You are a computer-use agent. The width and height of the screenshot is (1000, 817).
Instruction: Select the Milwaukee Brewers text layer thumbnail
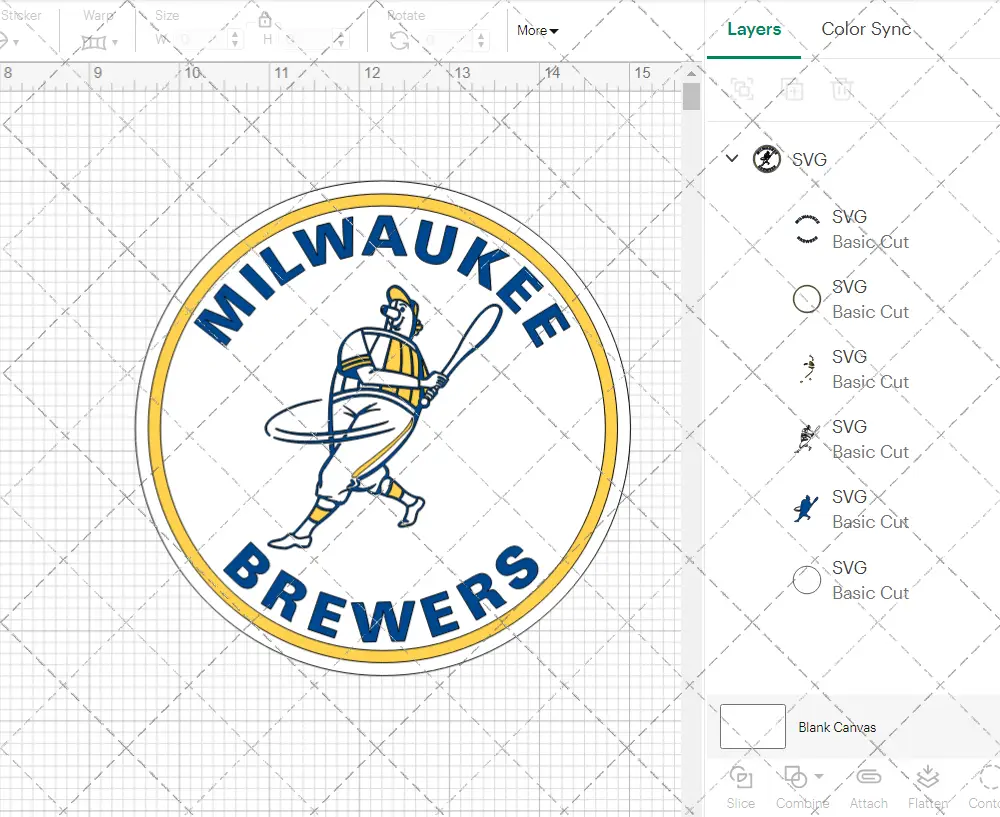pos(807,230)
